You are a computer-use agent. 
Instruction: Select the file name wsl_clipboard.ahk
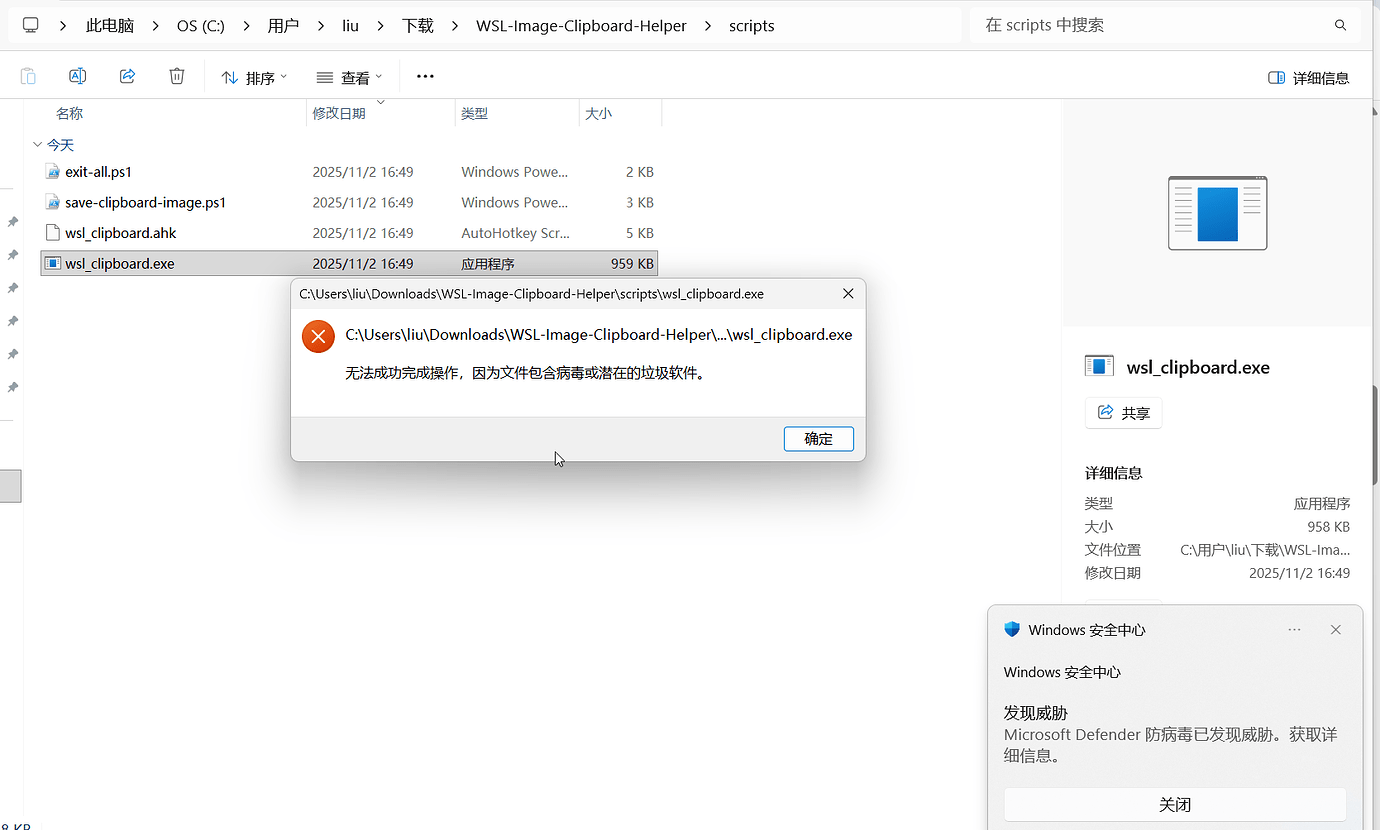pos(120,233)
